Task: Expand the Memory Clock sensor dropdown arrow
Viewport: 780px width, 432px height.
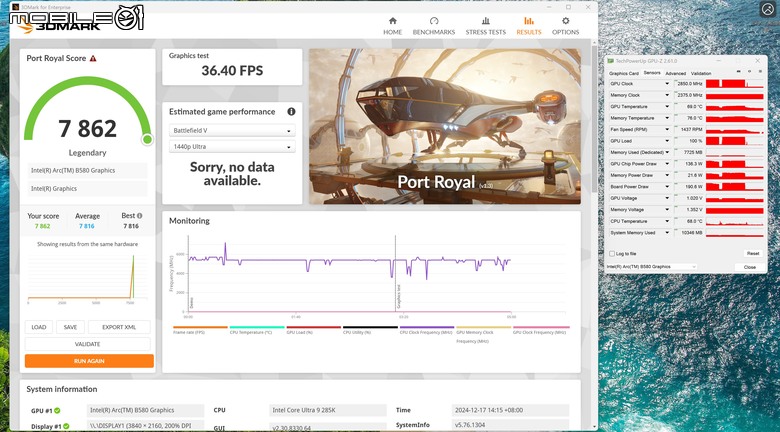Action: click(x=667, y=95)
